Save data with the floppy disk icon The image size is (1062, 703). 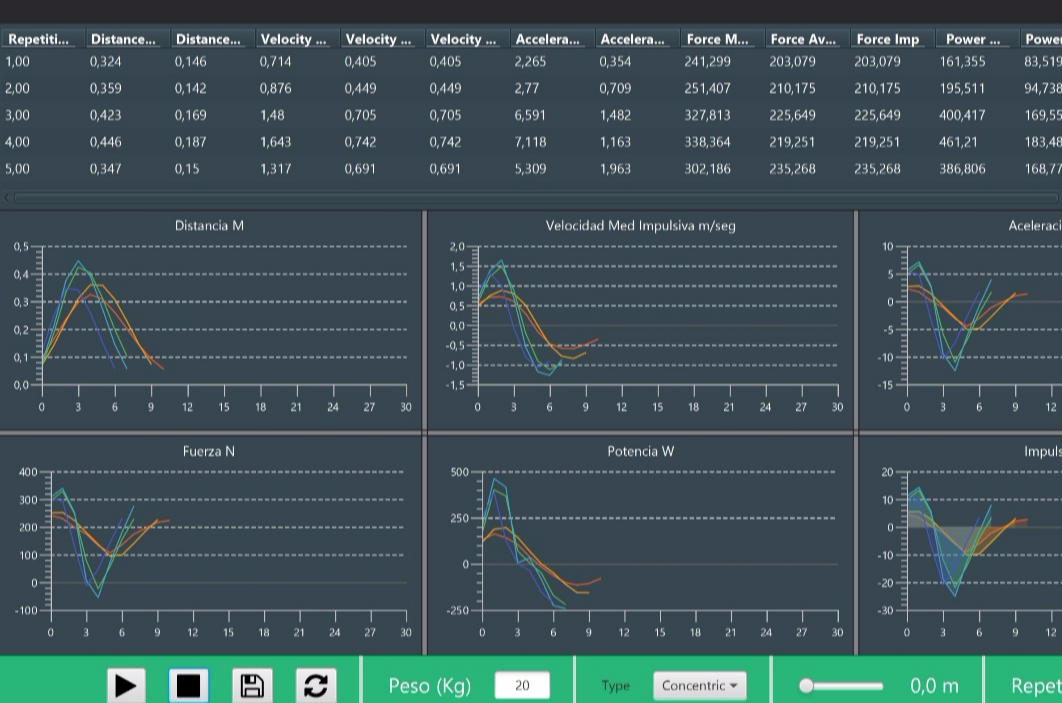252,685
